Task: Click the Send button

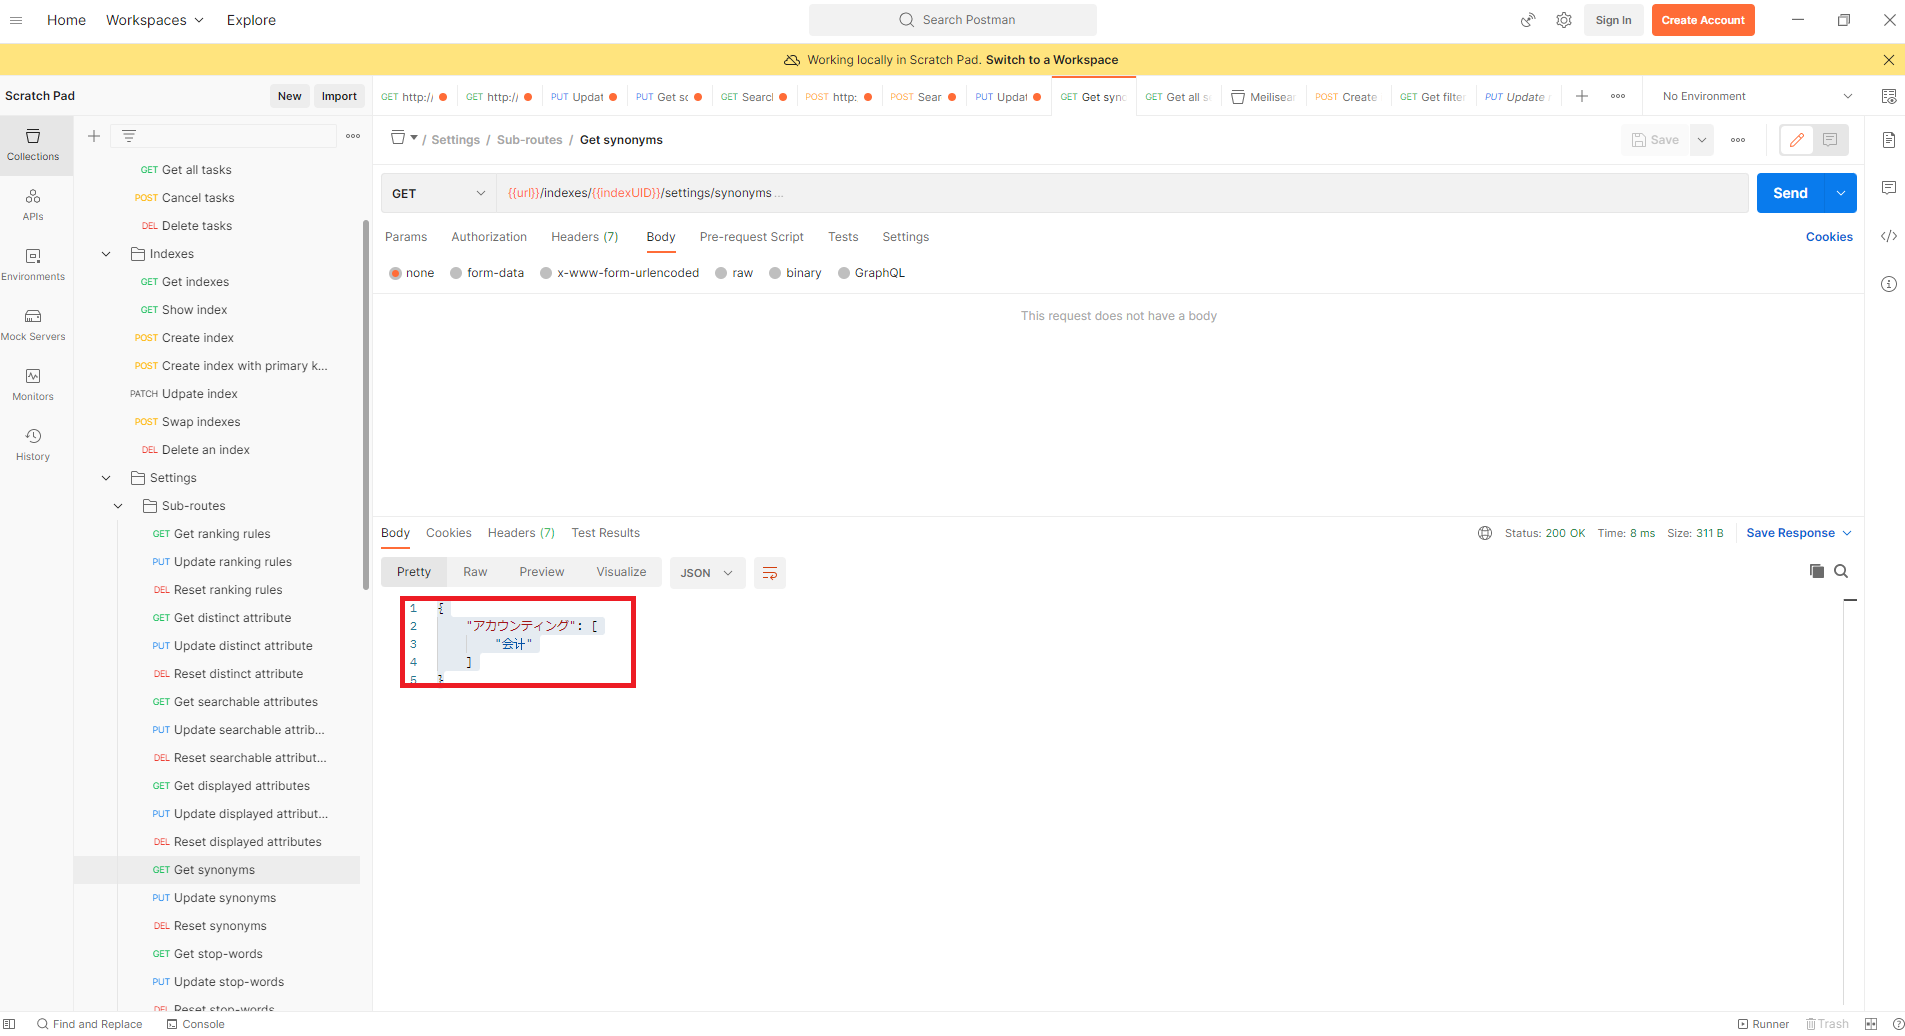Action: [1790, 192]
